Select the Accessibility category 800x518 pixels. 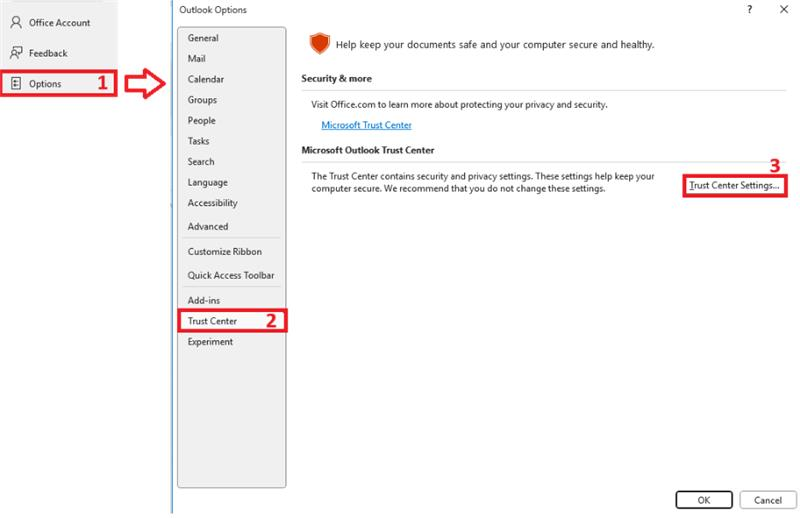click(x=232, y=203)
